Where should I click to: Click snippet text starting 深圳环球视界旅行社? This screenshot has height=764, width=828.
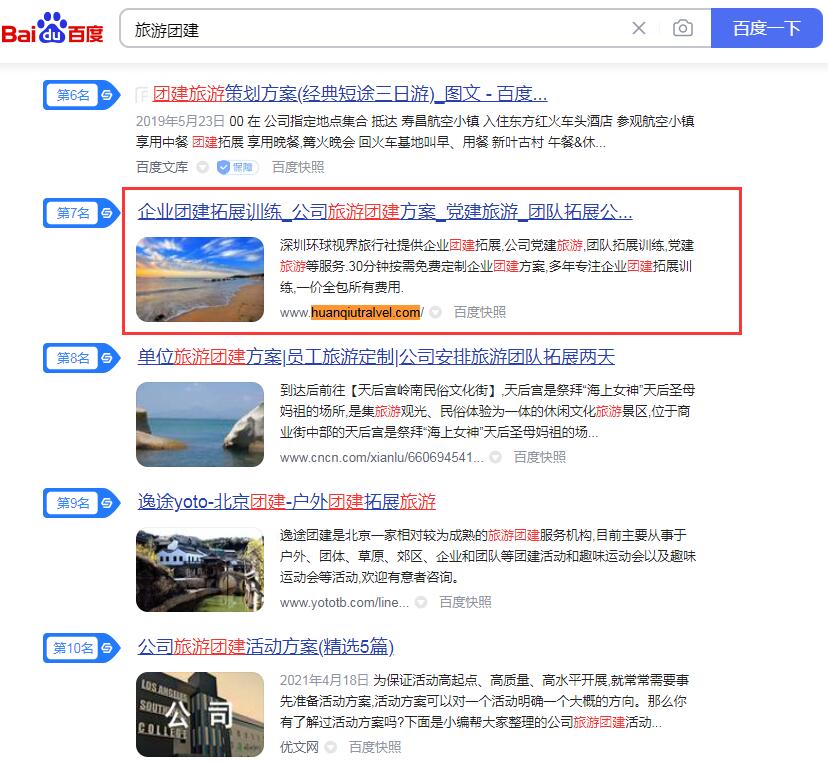487,266
